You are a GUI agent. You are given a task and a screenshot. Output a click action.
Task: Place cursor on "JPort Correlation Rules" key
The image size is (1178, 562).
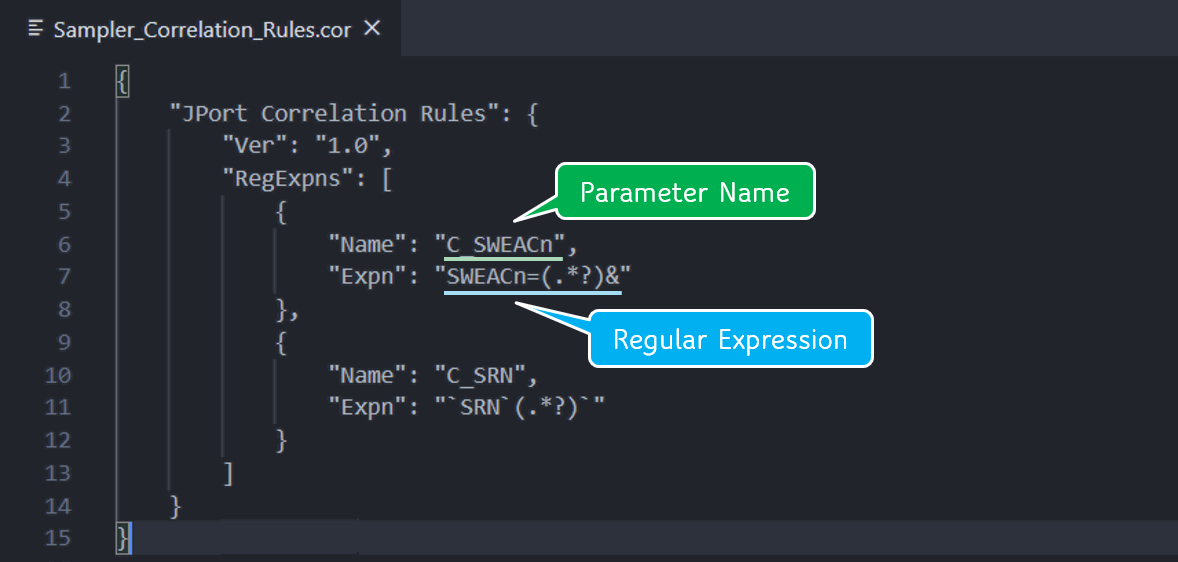[x=334, y=114]
